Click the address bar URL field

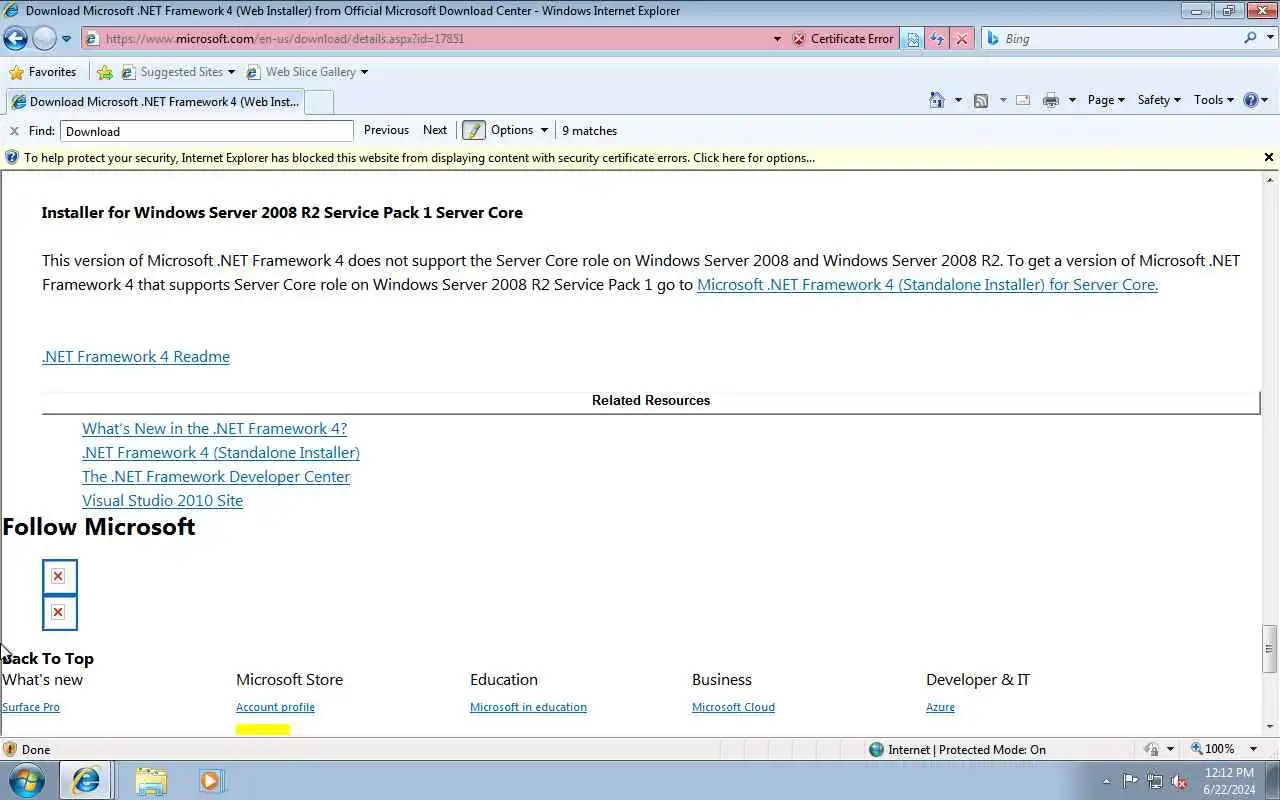click(x=425, y=39)
